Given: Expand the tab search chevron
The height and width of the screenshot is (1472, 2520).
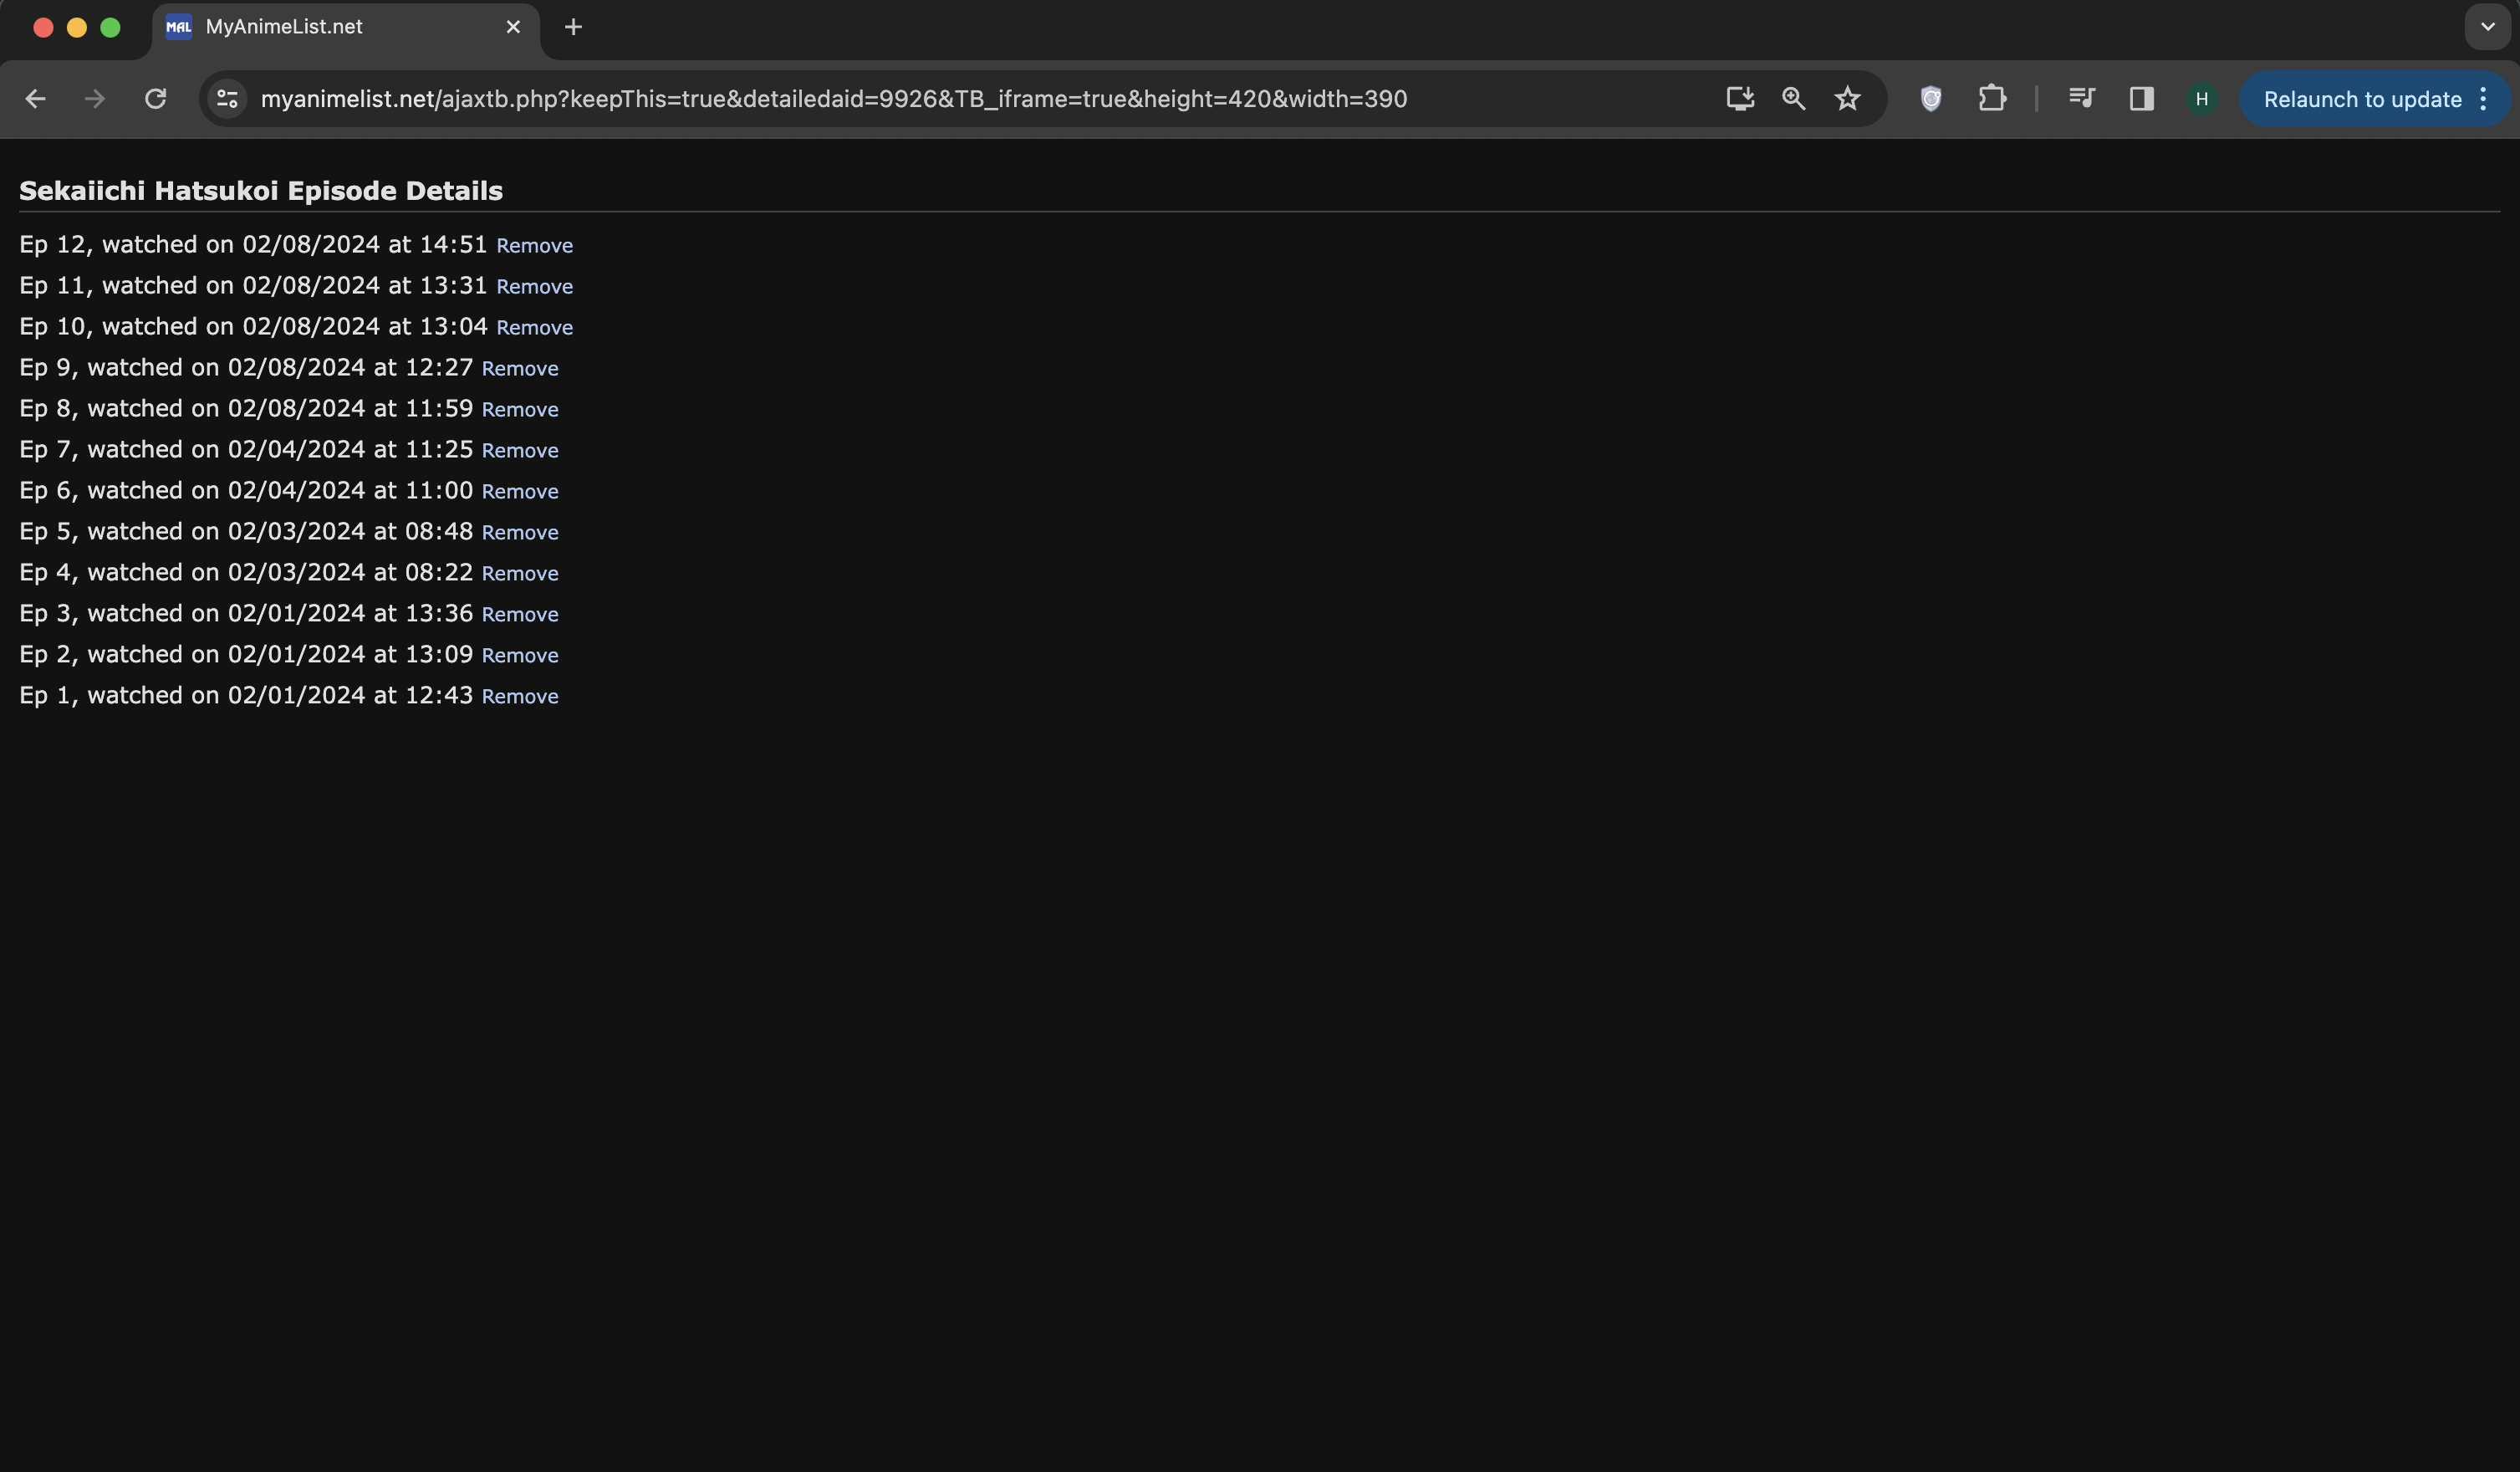Looking at the screenshot, I should click(x=2487, y=27).
